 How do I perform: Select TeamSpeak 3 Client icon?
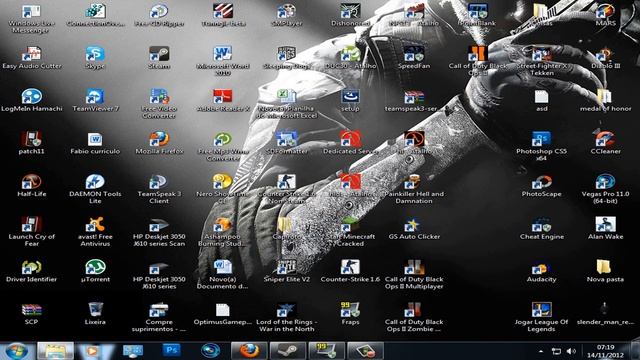[159, 183]
